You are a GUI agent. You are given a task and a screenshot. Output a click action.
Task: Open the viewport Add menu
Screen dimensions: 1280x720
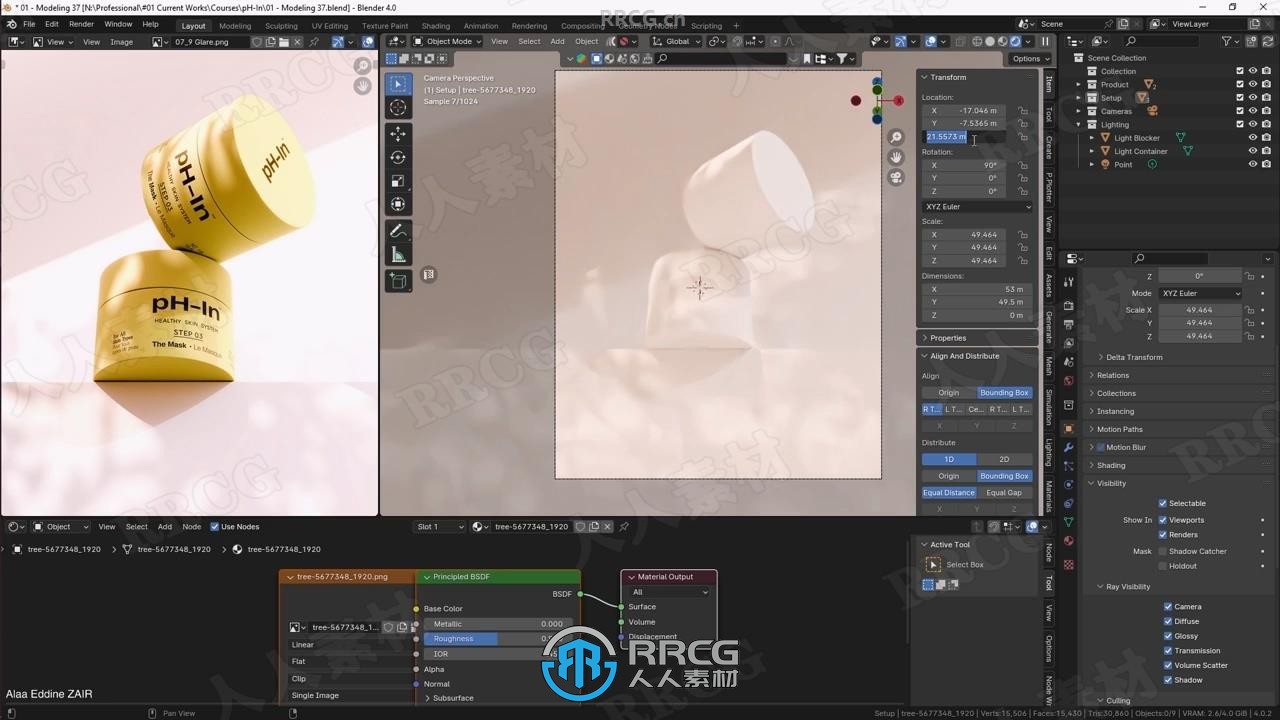point(557,41)
